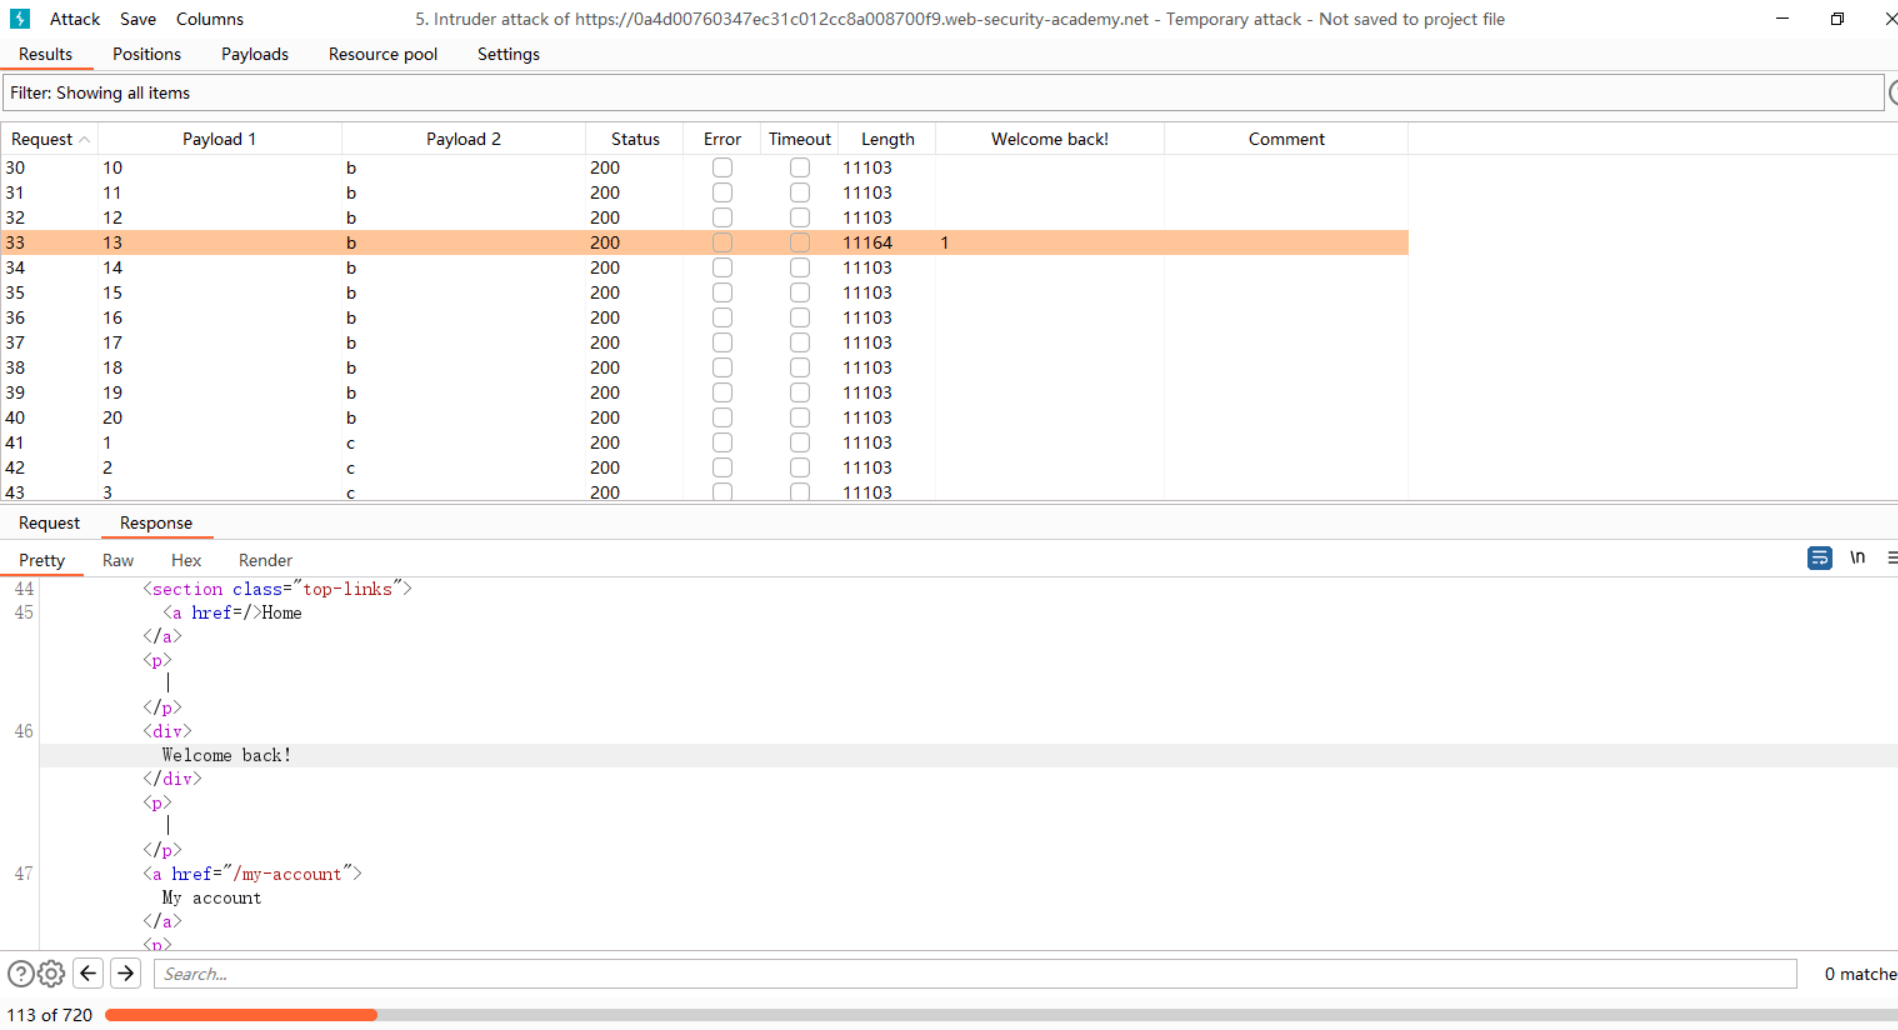1898x1030 pixels.
Task: Toggle Timeout checkbox for request 34
Action: pos(800,268)
